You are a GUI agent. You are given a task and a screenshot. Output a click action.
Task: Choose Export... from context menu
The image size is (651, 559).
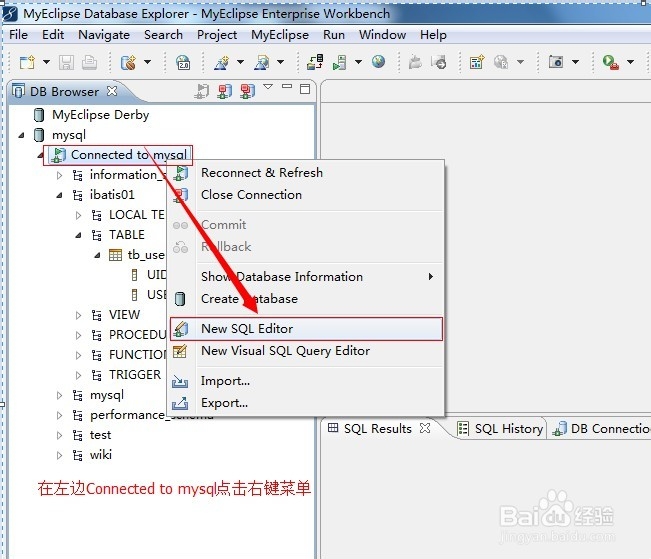306,403
